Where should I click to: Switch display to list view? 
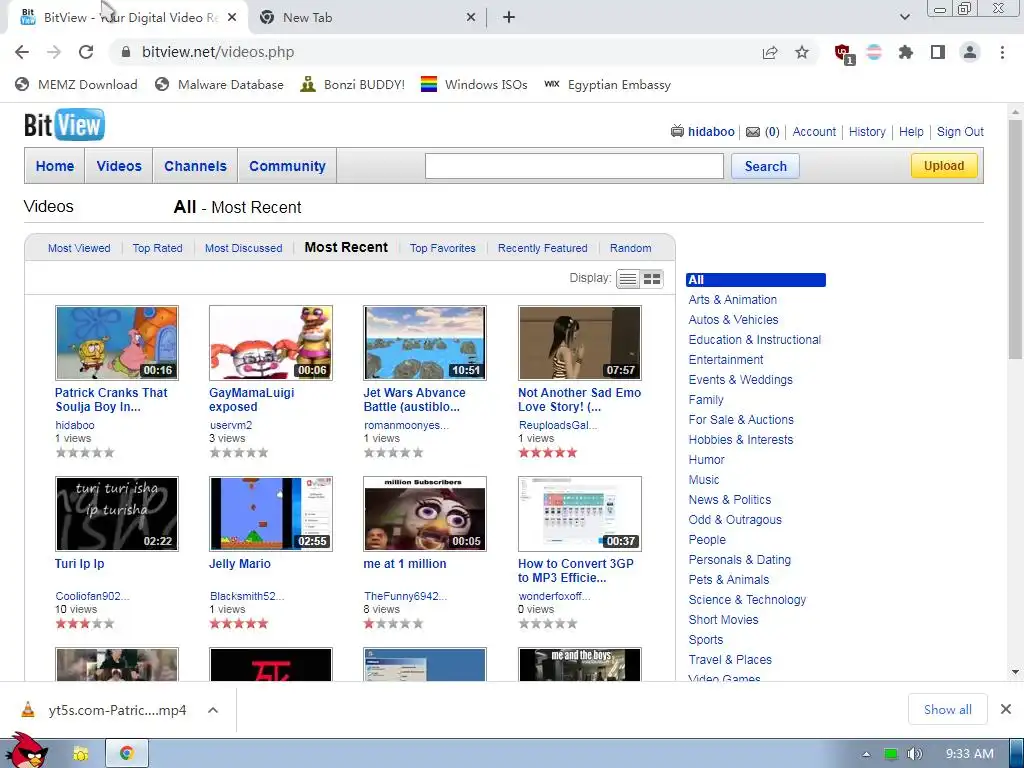tap(628, 279)
